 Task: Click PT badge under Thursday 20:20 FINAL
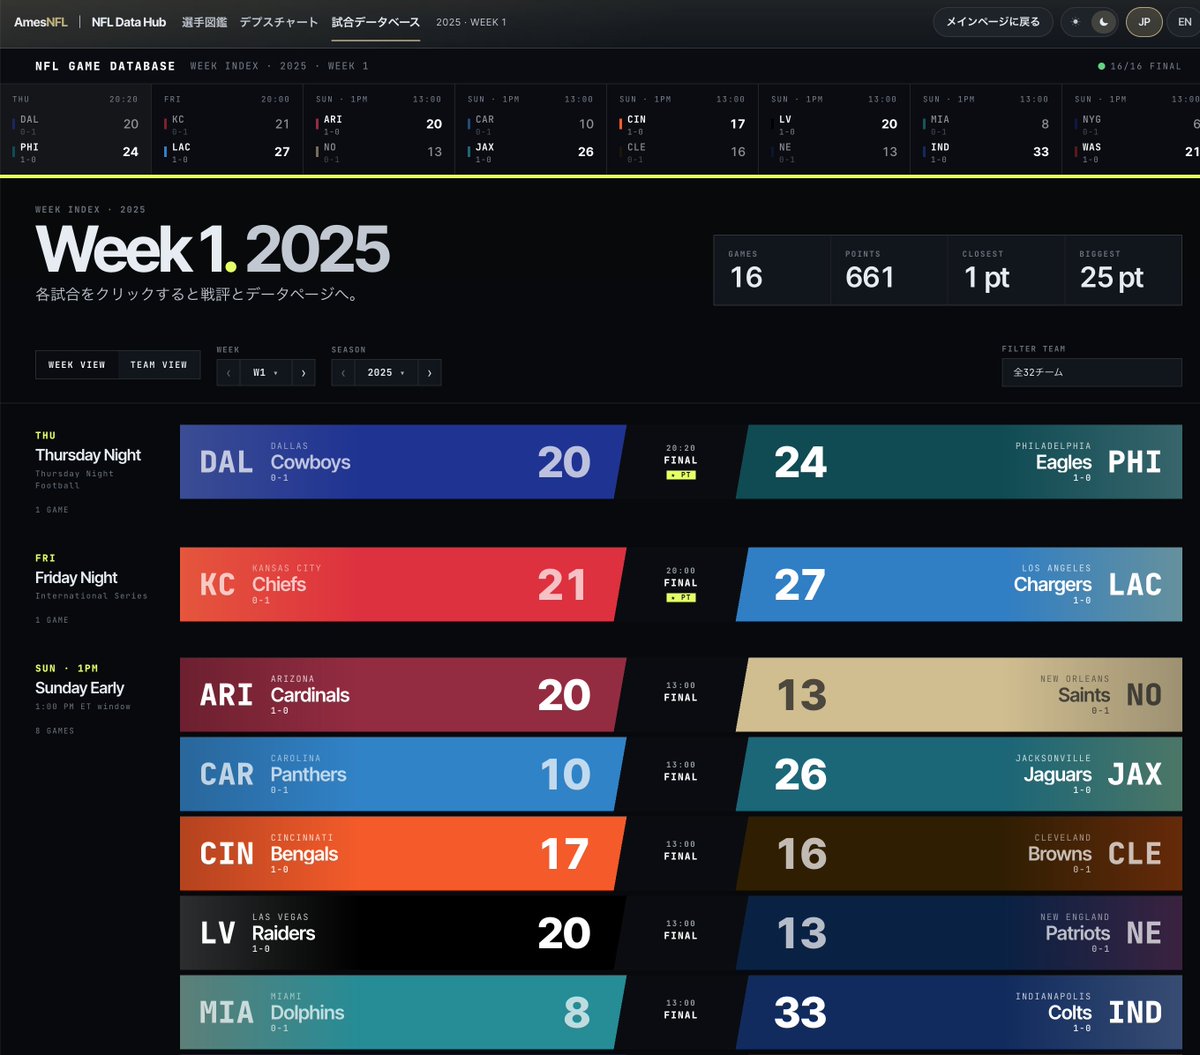[x=681, y=475]
